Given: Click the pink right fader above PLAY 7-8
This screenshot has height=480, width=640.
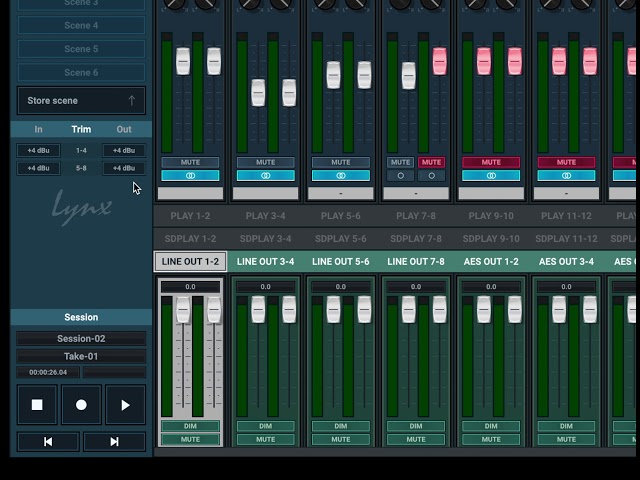Looking at the screenshot, I should click(x=440, y=61).
